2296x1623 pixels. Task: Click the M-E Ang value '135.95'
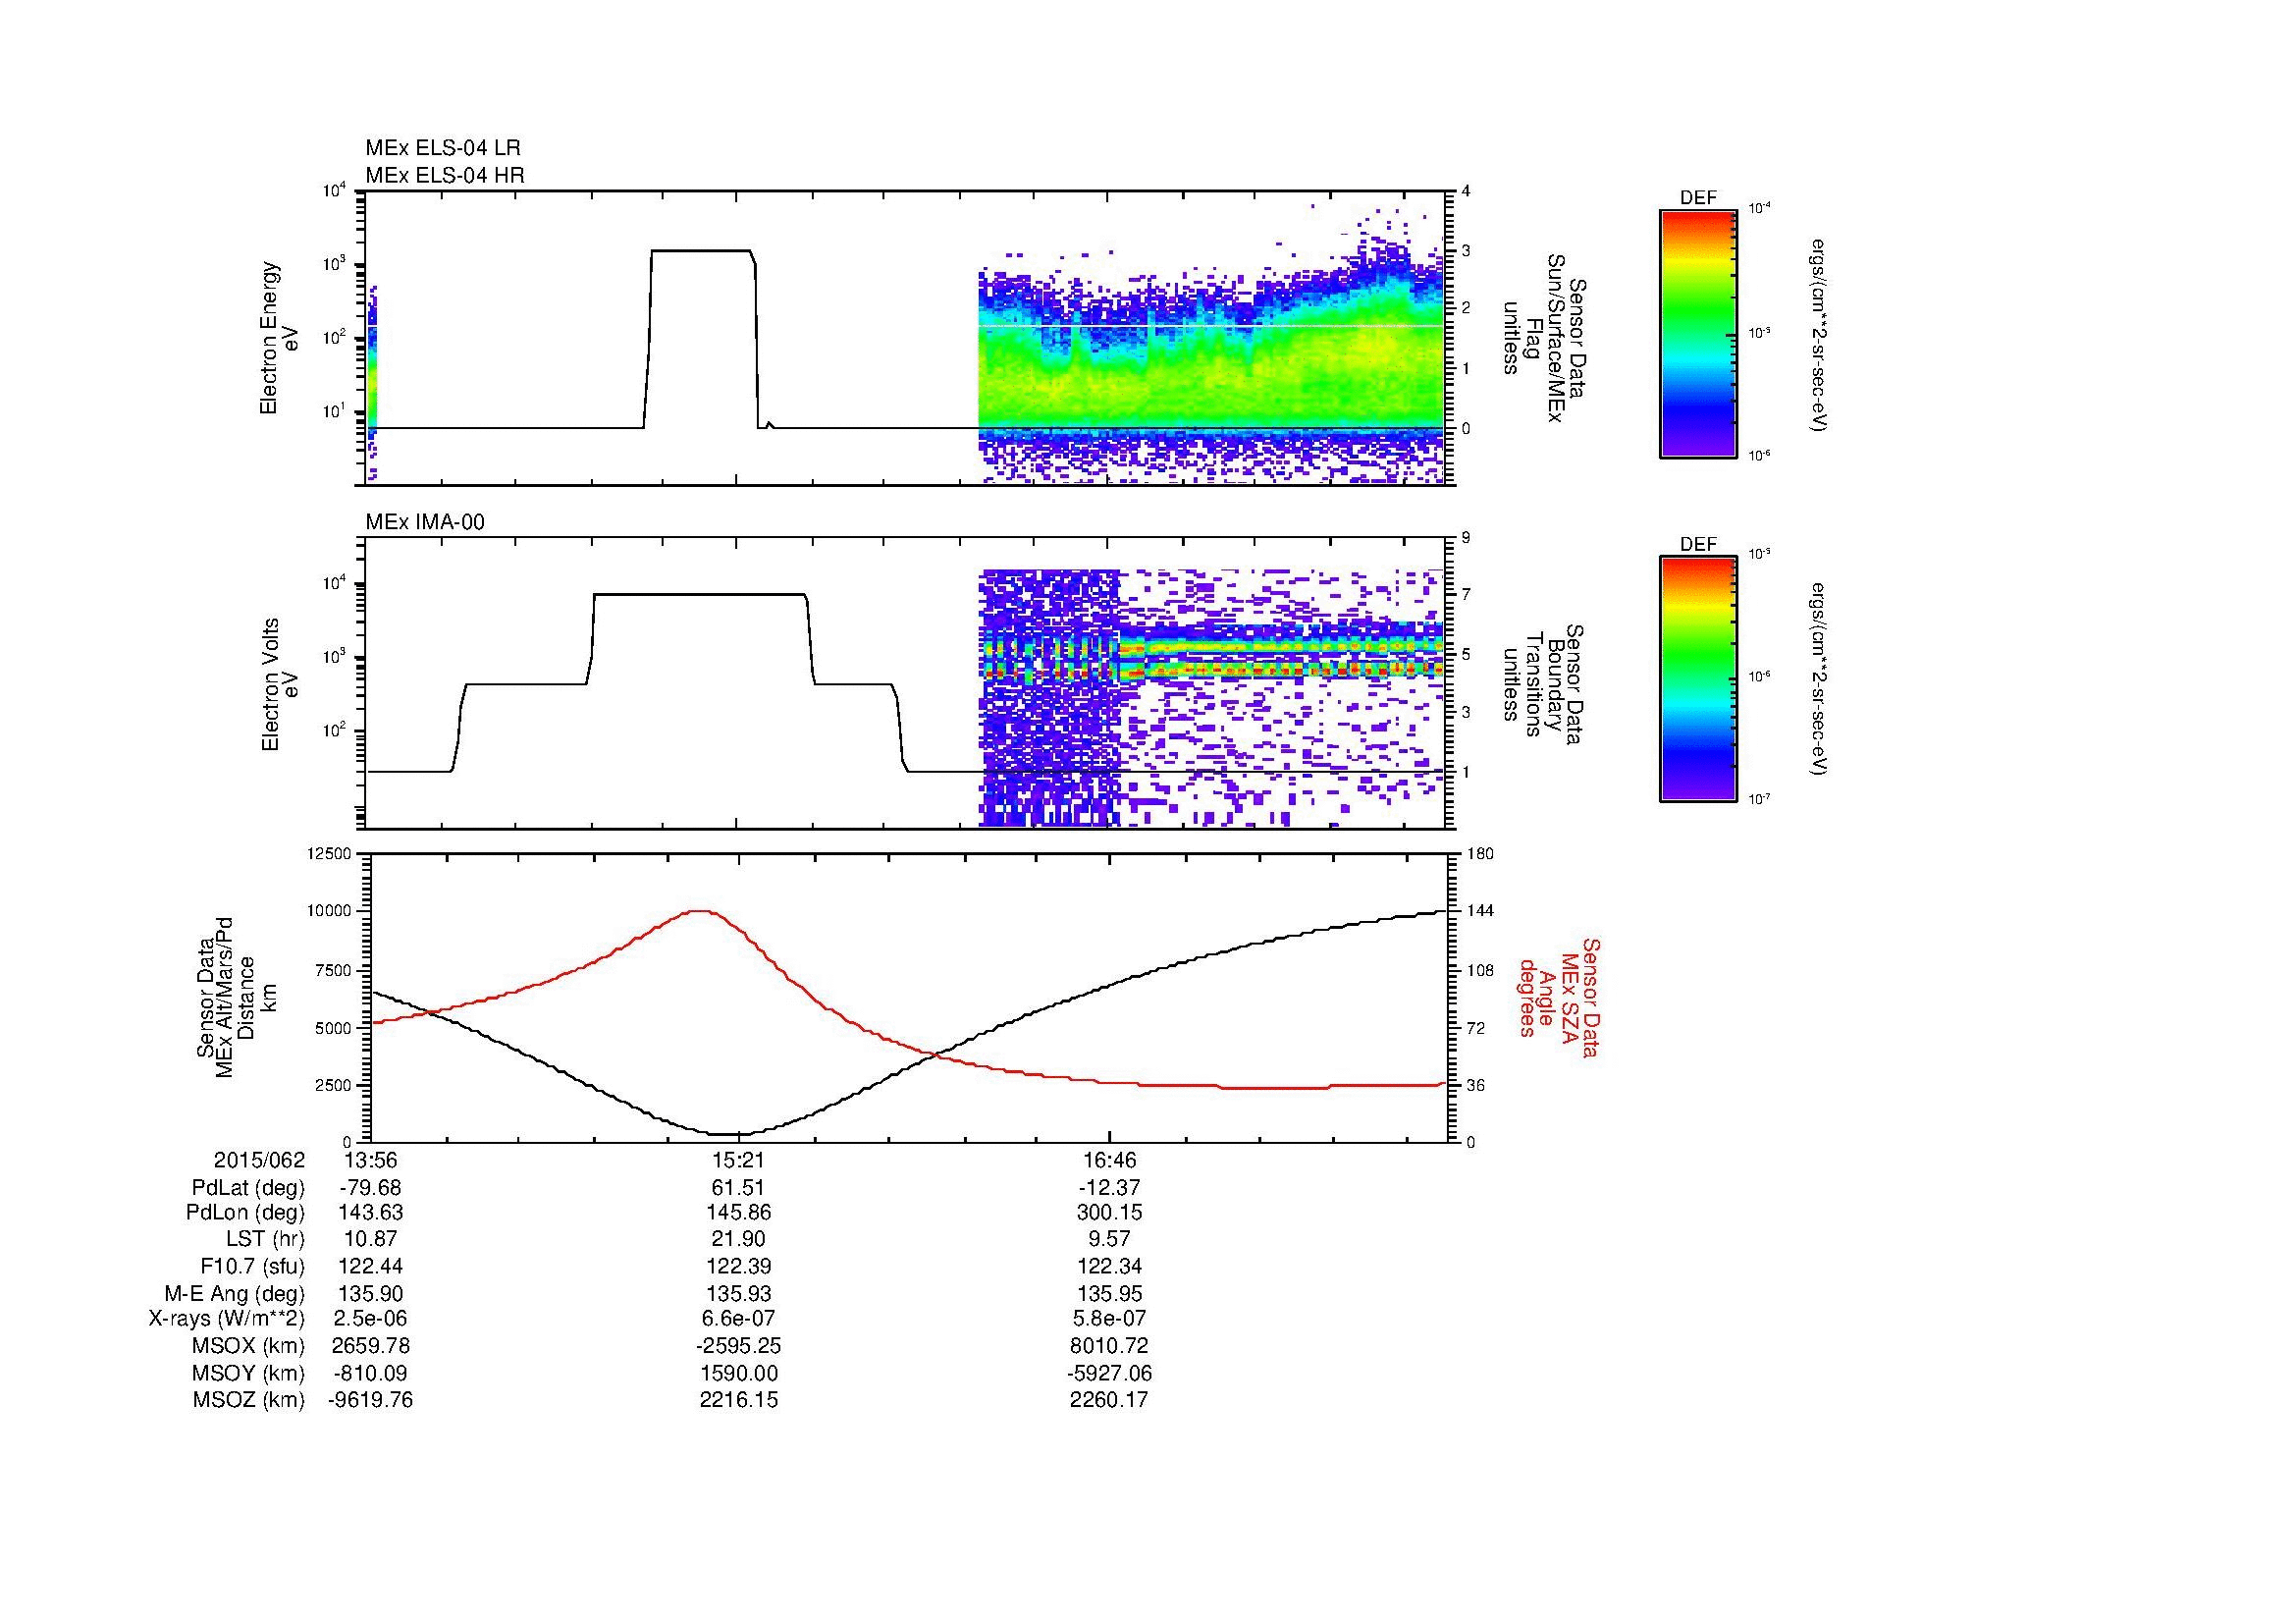[1109, 1293]
